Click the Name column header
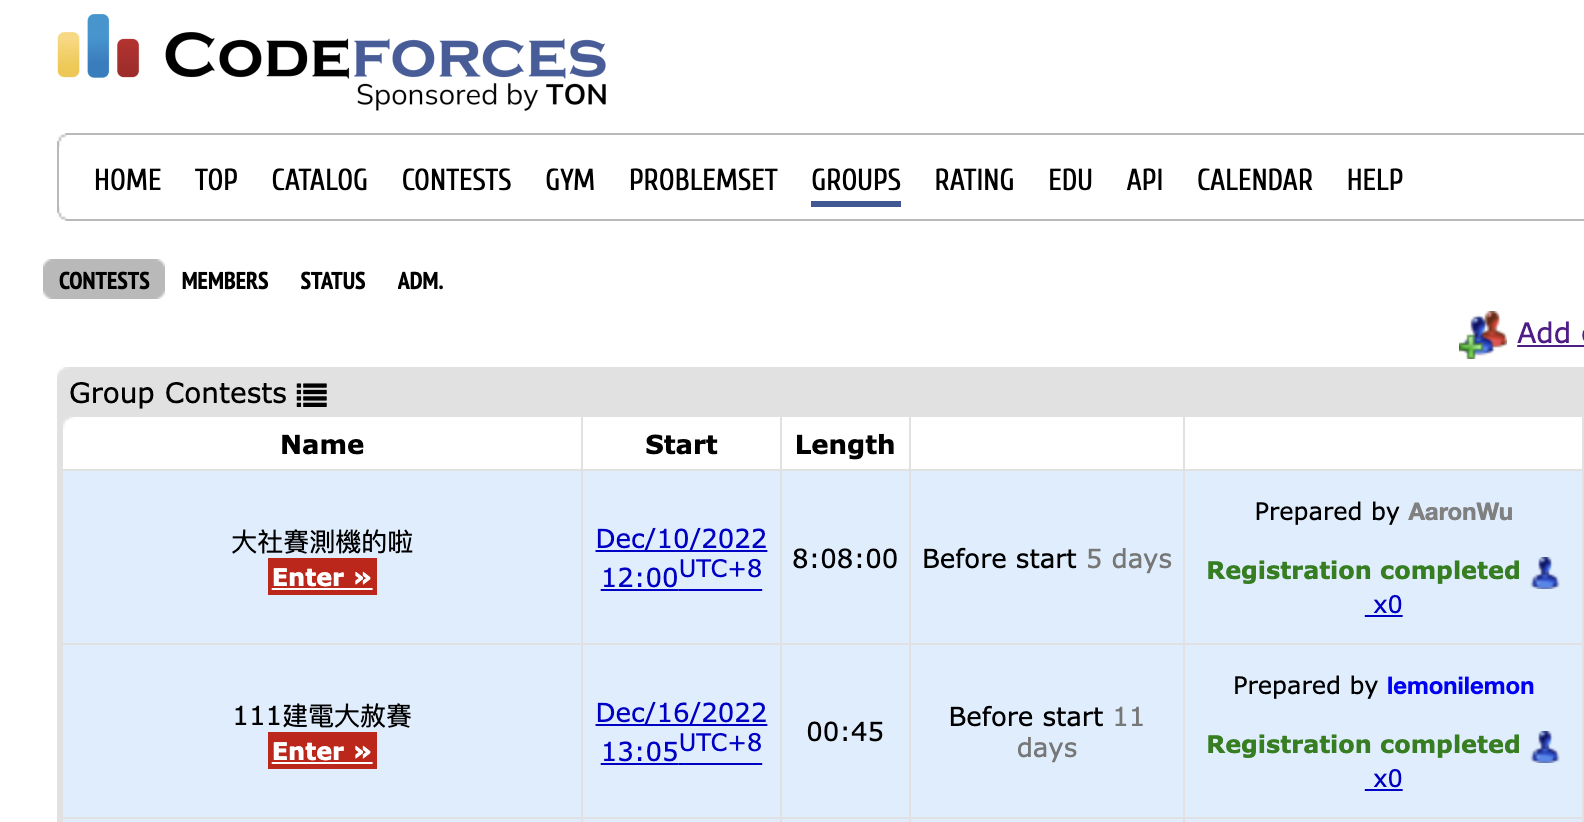The width and height of the screenshot is (1584, 822). click(x=322, y=445)
